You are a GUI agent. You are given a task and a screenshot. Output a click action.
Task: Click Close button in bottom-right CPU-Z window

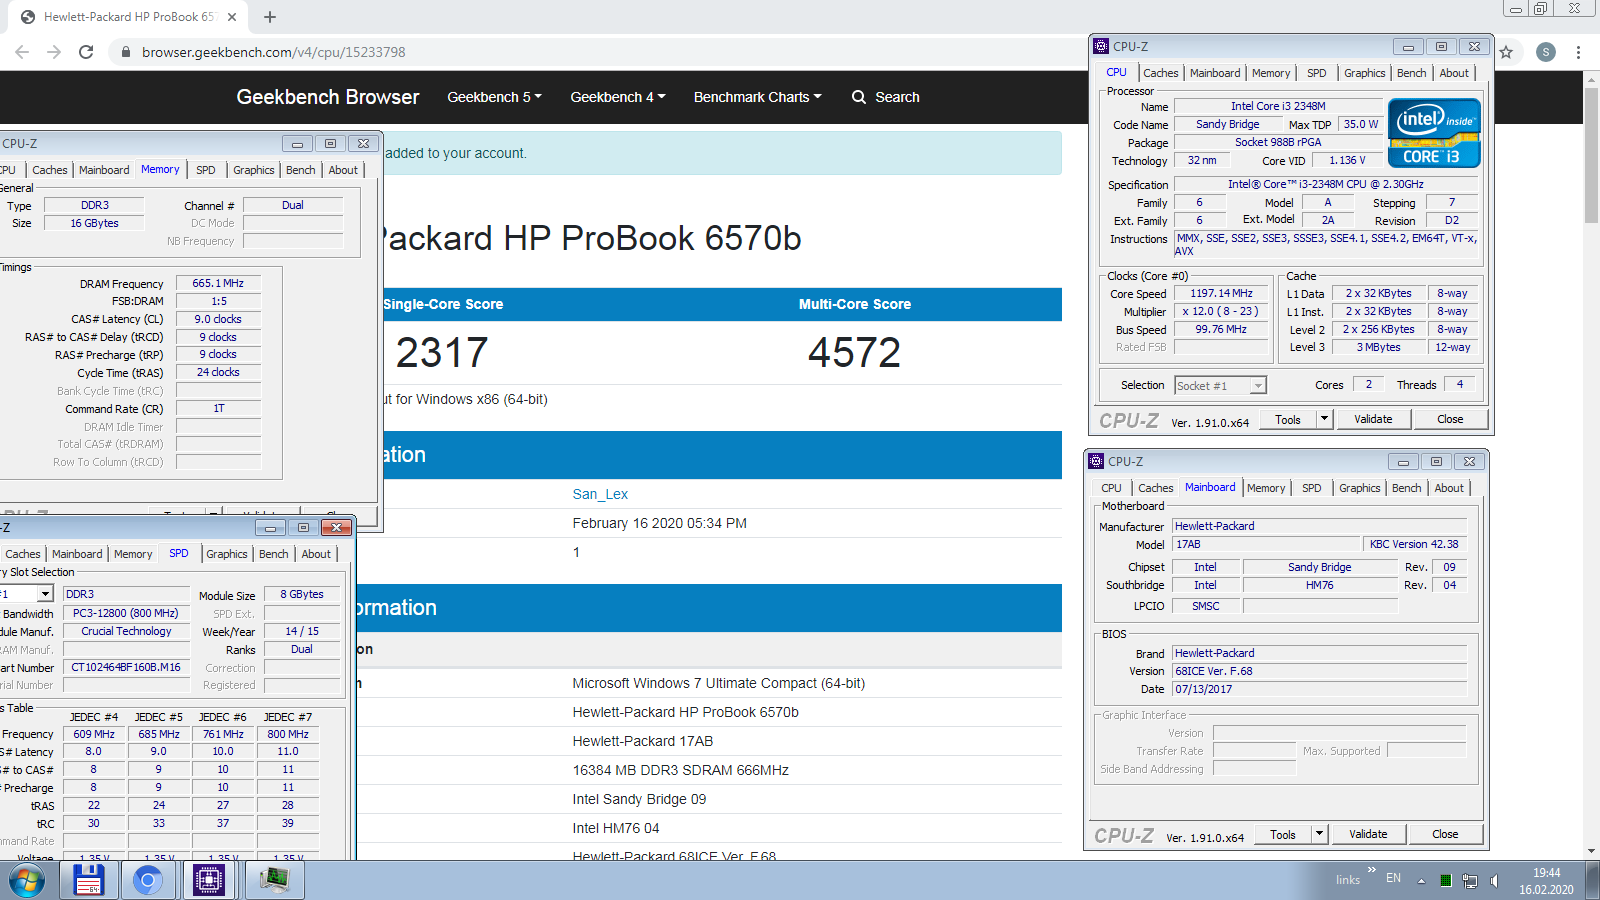pos(1446,834)
